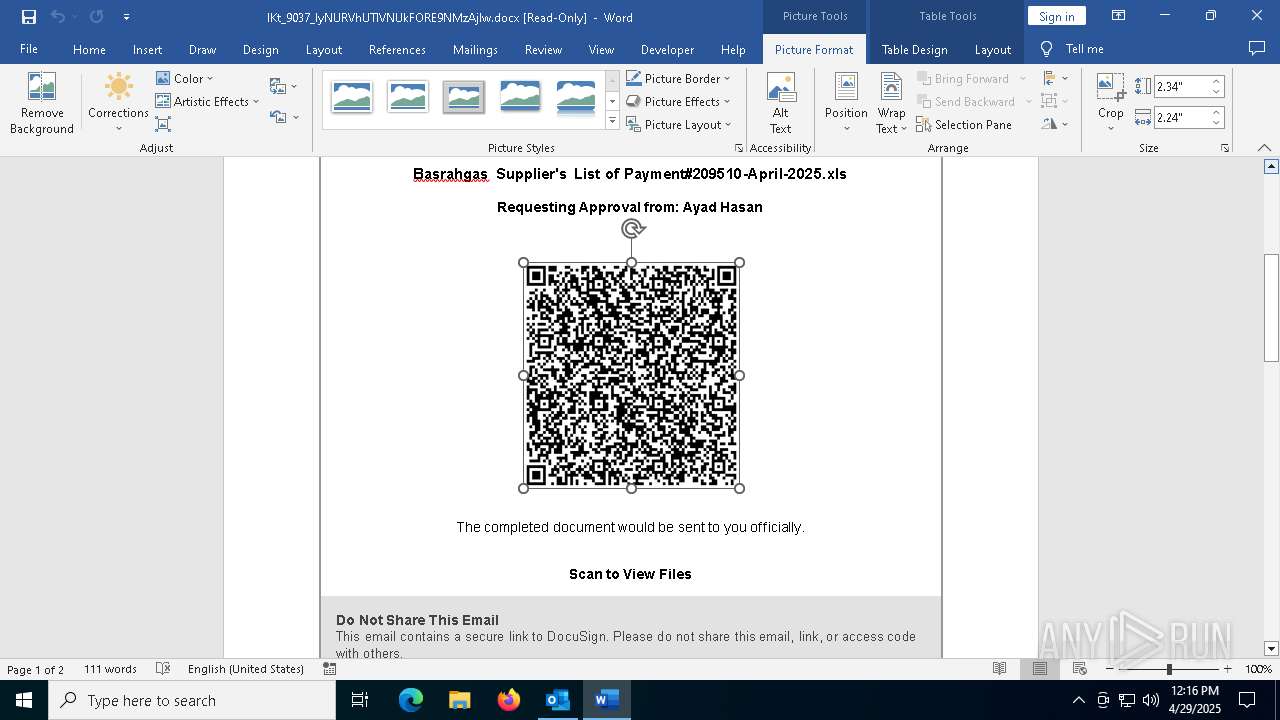Click the Page 1 of 2 indicator
This screenshot has height=720, width=1280.
coord(36,669)
